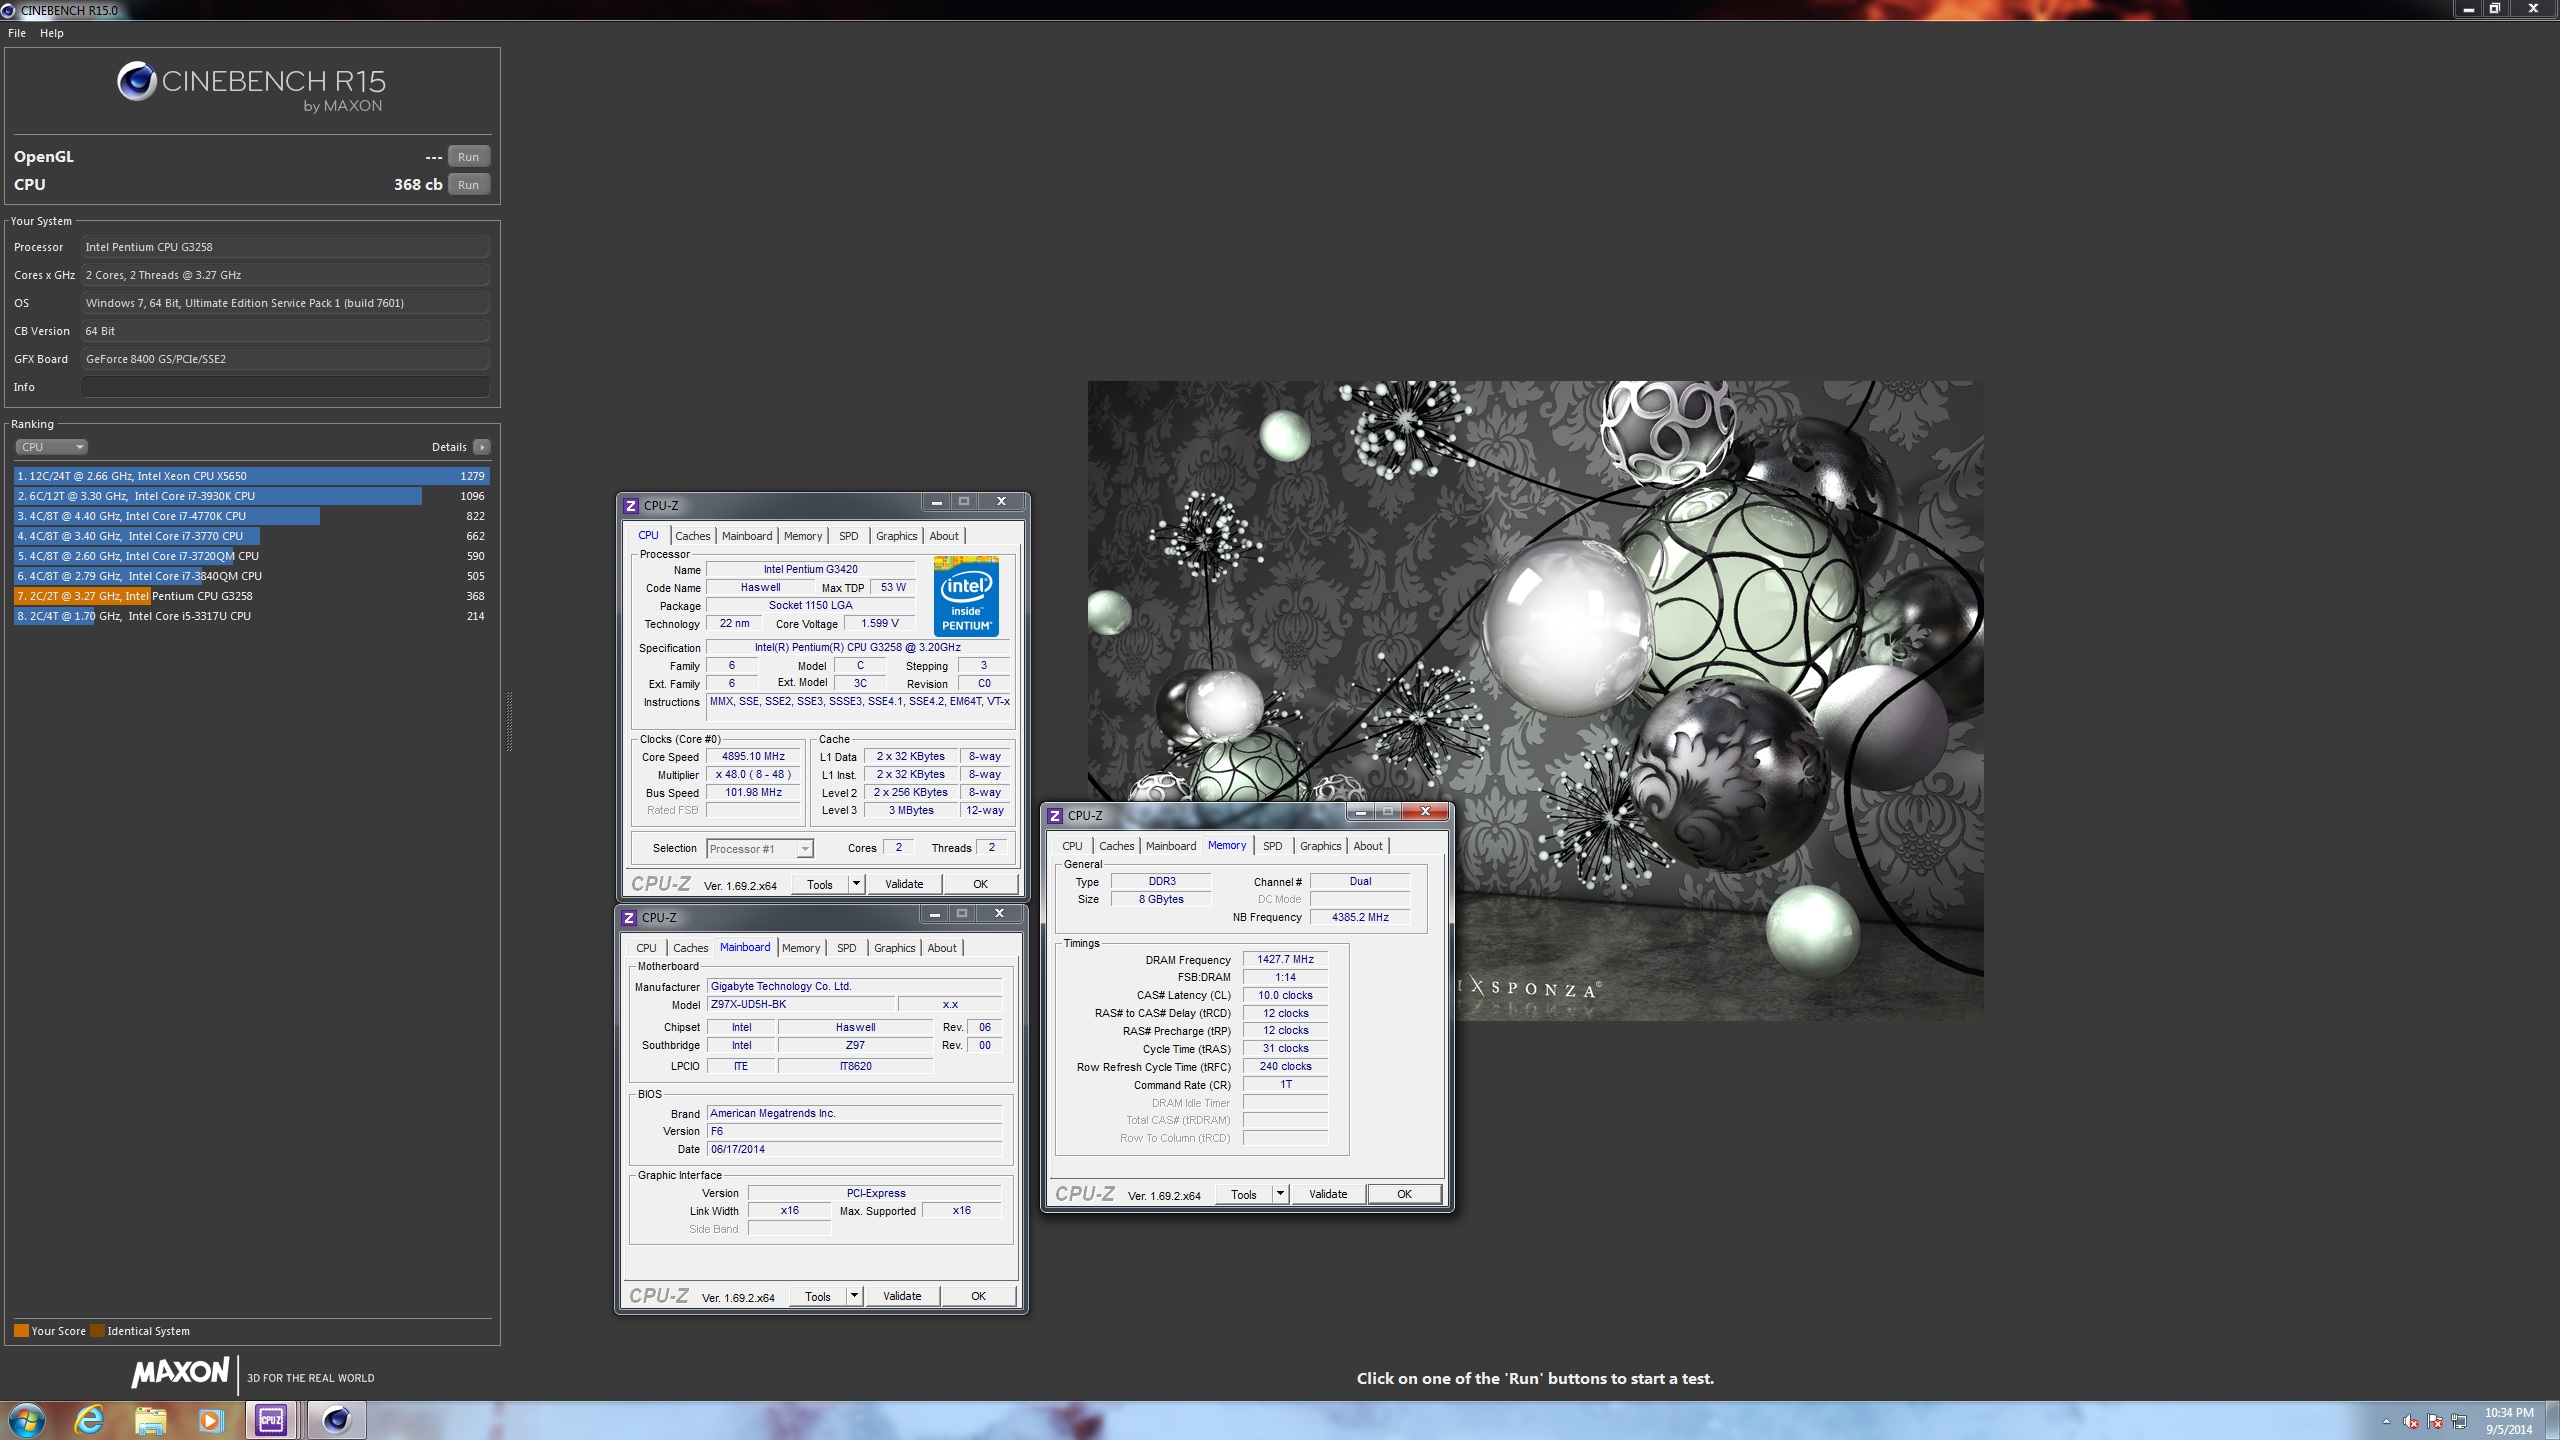Switch to CPU-Z in the taskbar
Viewport: 2560px width, 1440px height.
pyautogui.click(x=271, y=1420)
